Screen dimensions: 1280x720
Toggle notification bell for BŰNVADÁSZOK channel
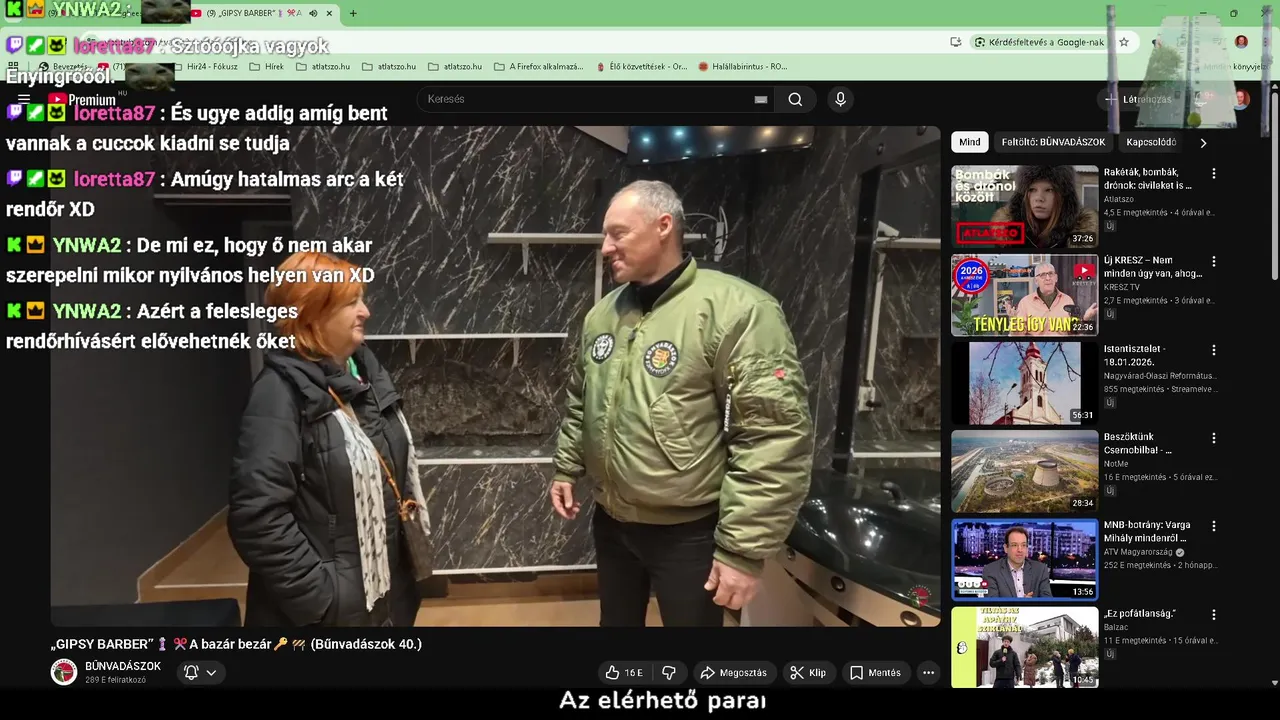191,673
